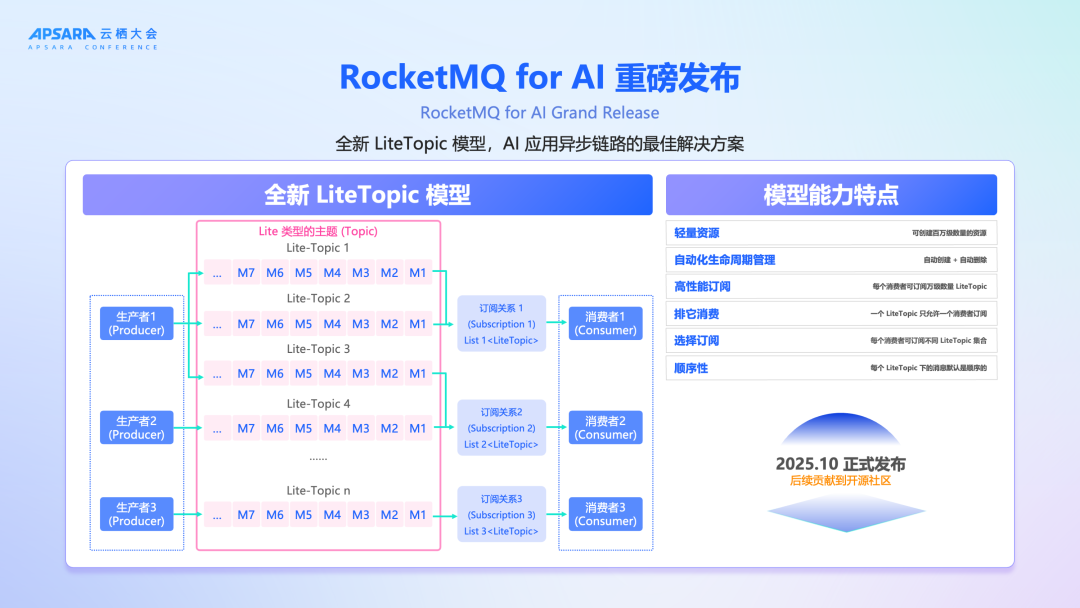The width and height of the screenshot is (1080, 608).
Task: Click the APSARA 云栖大会 logo
Action: 95,35
